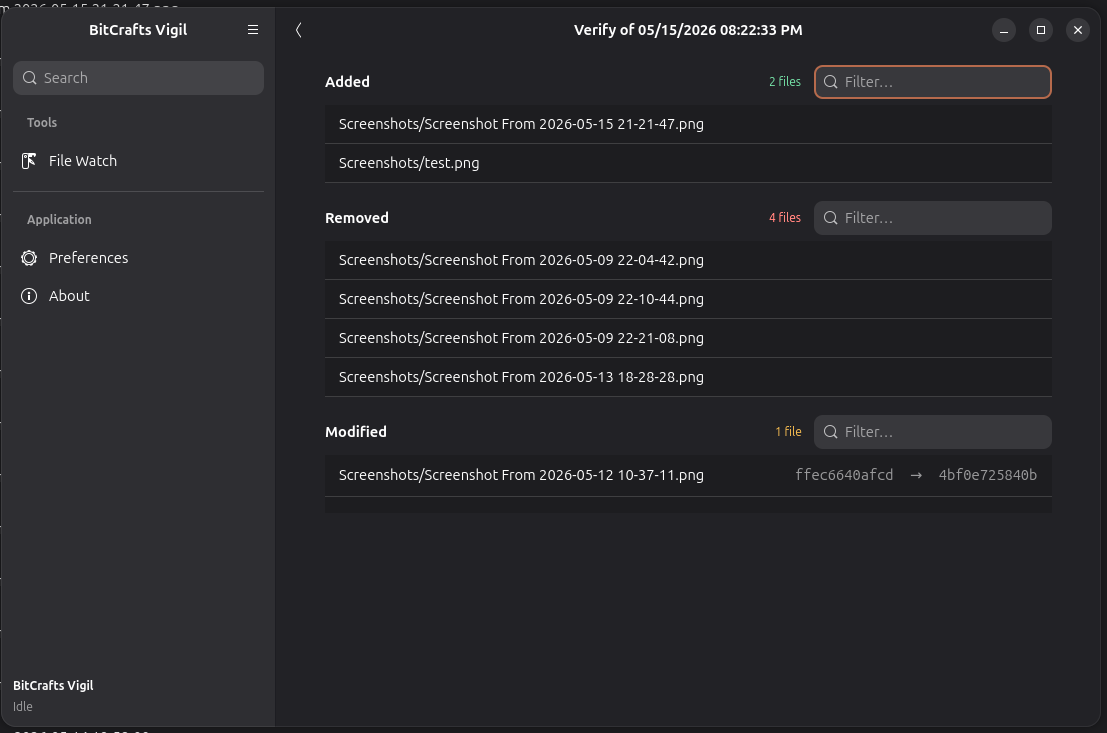The height and width of the screenshot is (733, 1107).
Task: Open the hamburger menu in sidebar header
Action: (253, 30)
